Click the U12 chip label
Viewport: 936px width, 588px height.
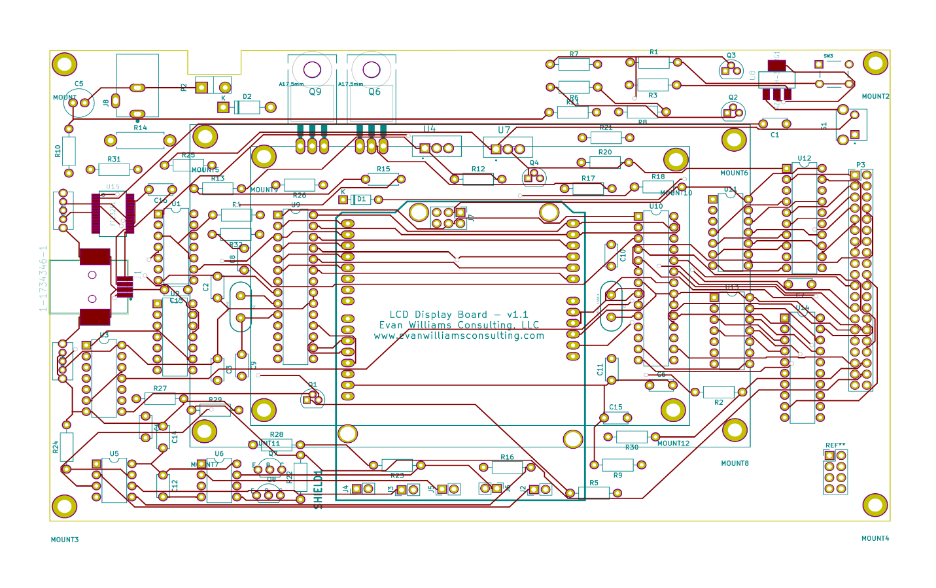(x=804, y=159)
